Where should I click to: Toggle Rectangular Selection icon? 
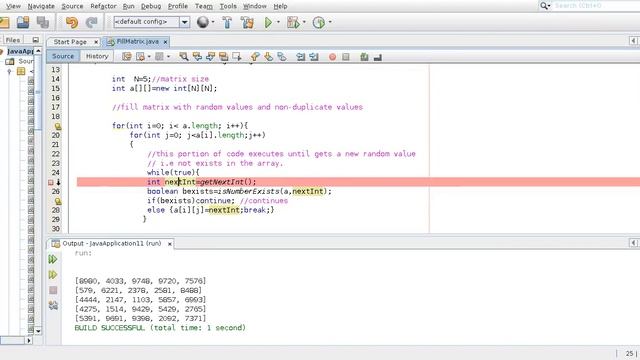(237, 57)
